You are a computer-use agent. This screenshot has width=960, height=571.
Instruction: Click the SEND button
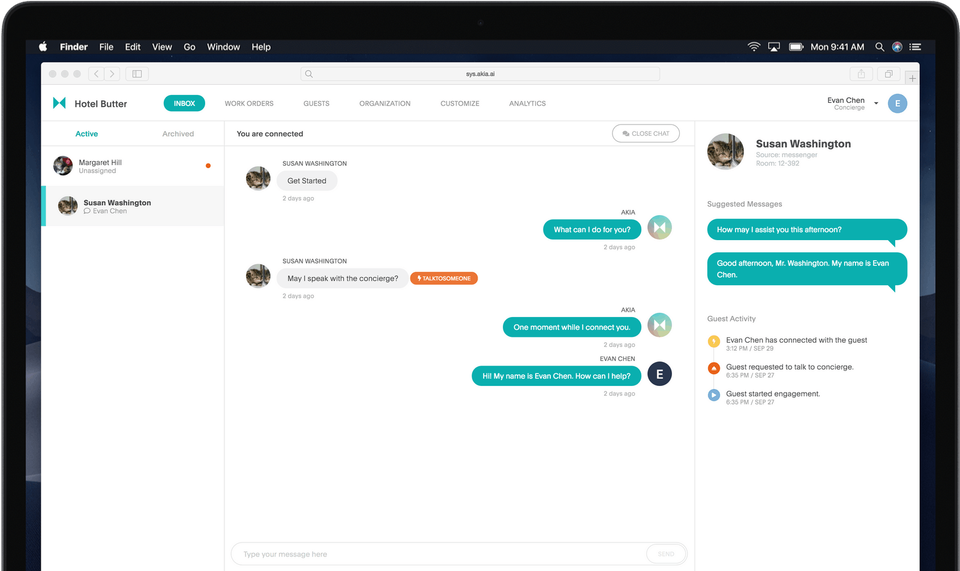666,554
